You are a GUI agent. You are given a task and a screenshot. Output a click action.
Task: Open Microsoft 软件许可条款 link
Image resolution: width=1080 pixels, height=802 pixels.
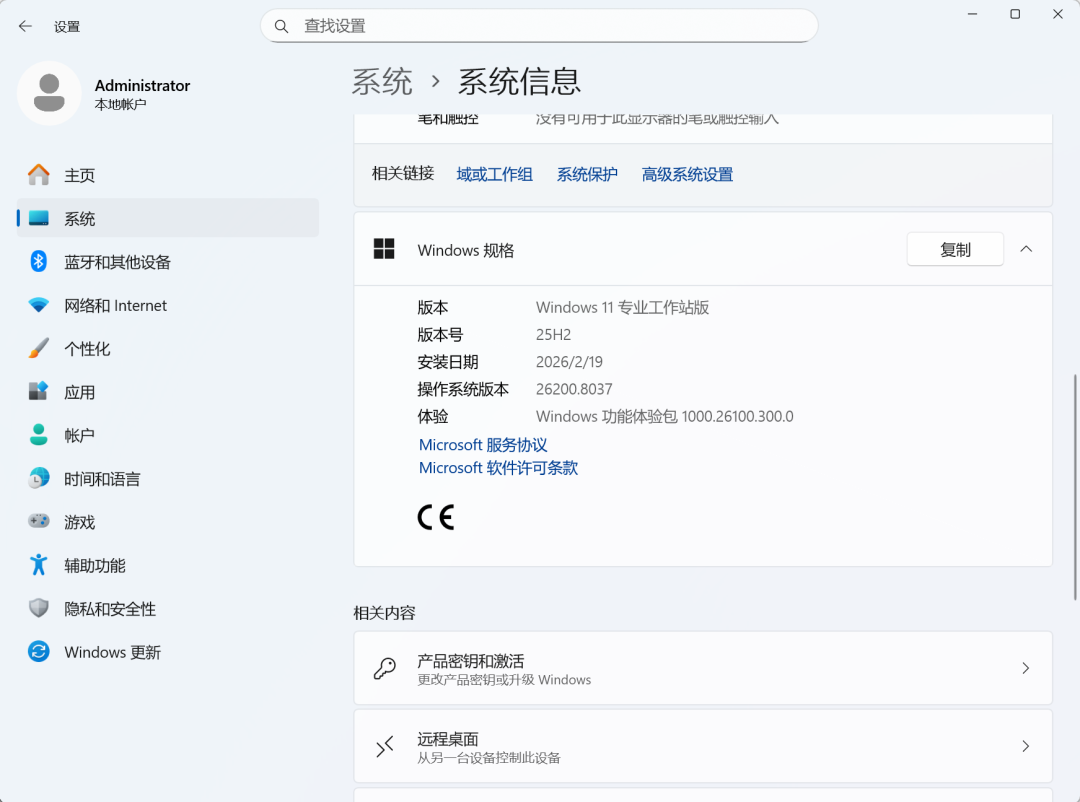498,468
